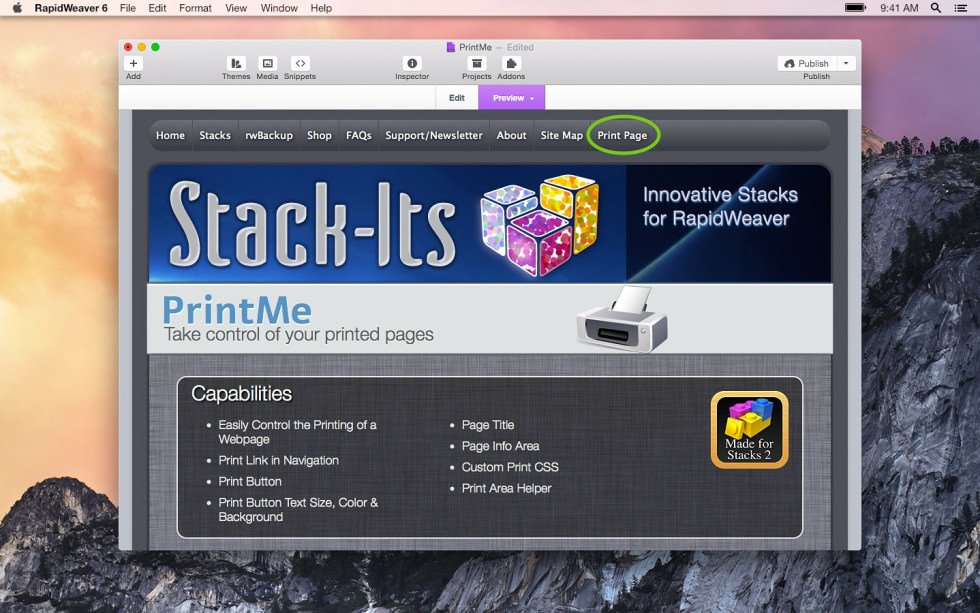This screenshot has width=980, height=613.
Task: Click the 'Custom Print CSS' item
Action: tap(510, 467)
